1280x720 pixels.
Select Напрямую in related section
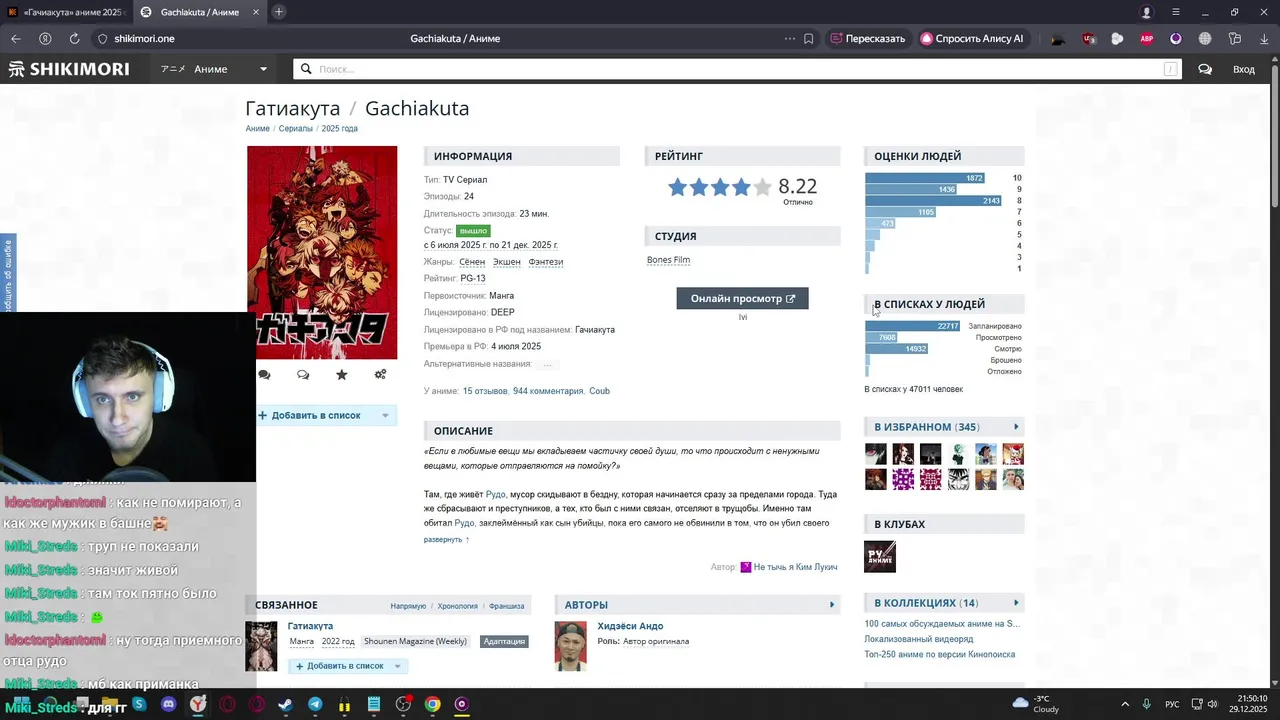(408, 606)
